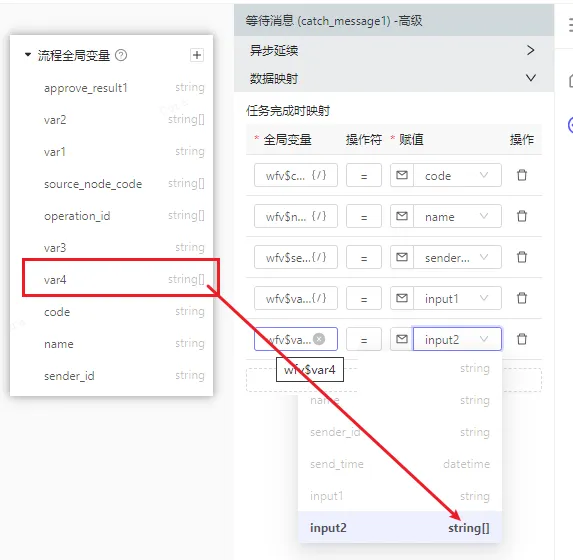Viewport: 573px width, 560px height.
Task: Open the code value dropdown
Action: click(457, 175)
